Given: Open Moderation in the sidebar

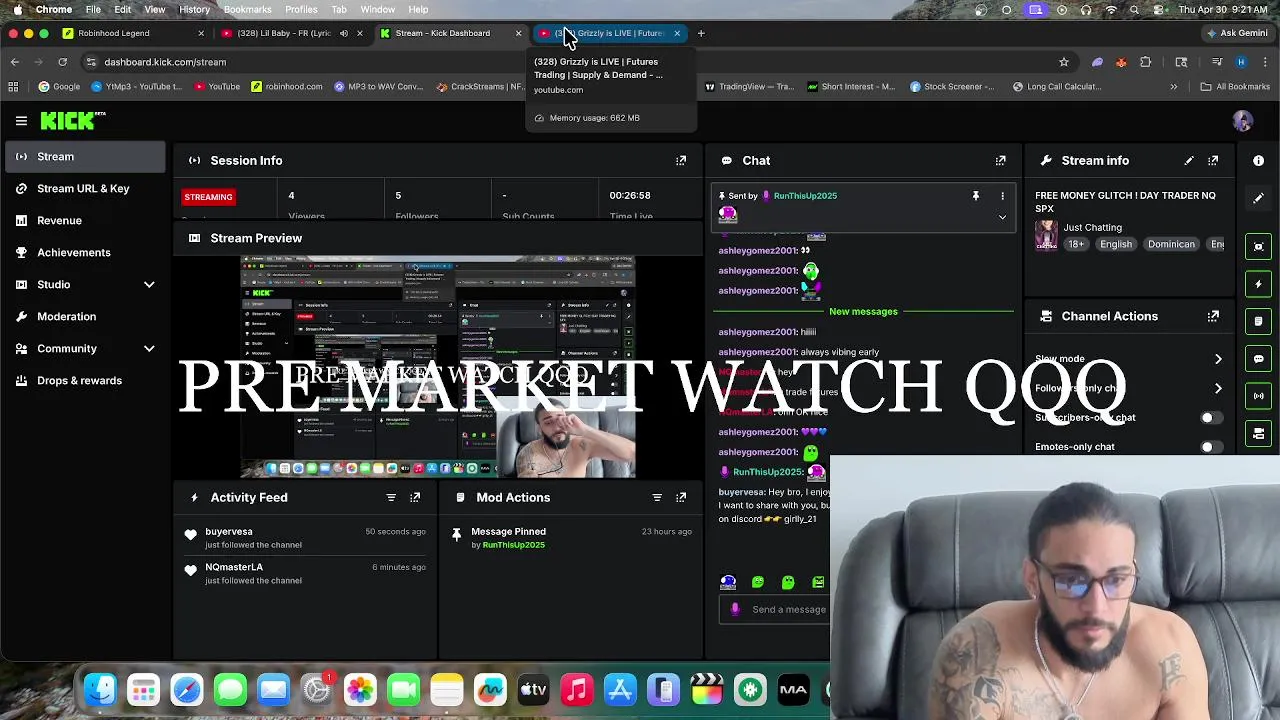Looking at the screenshot, I should 85,317.
